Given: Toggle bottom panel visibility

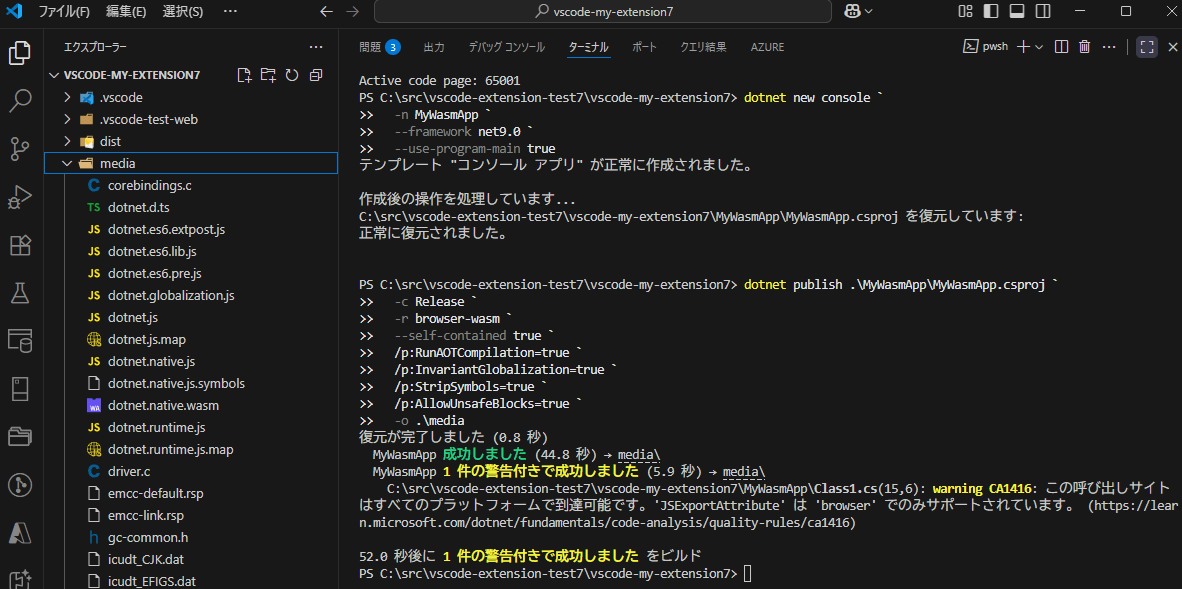Looking at the screenshot, I should point(1017,11).
